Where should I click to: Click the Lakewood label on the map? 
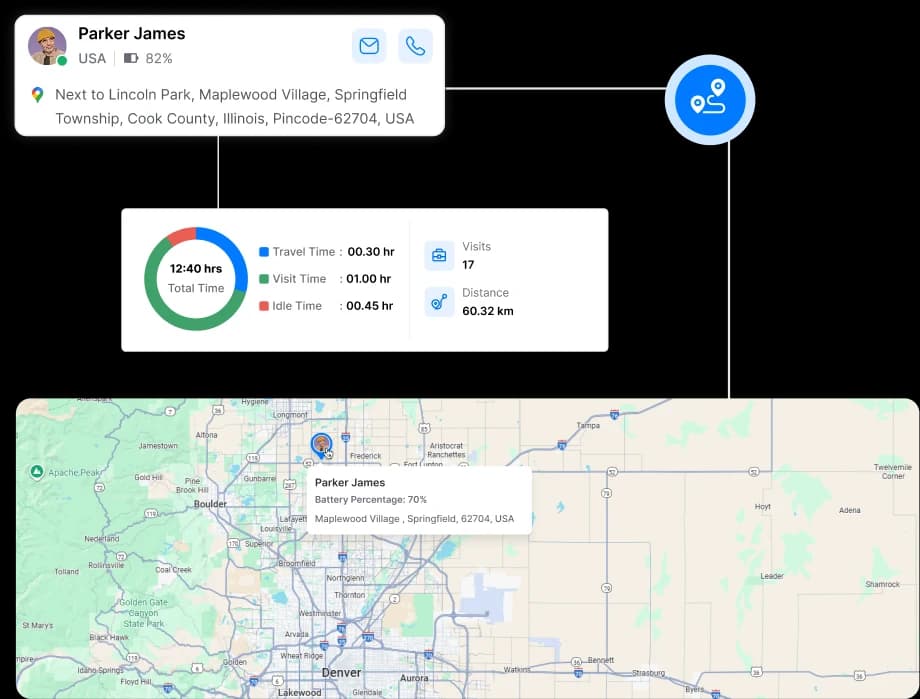299,693
